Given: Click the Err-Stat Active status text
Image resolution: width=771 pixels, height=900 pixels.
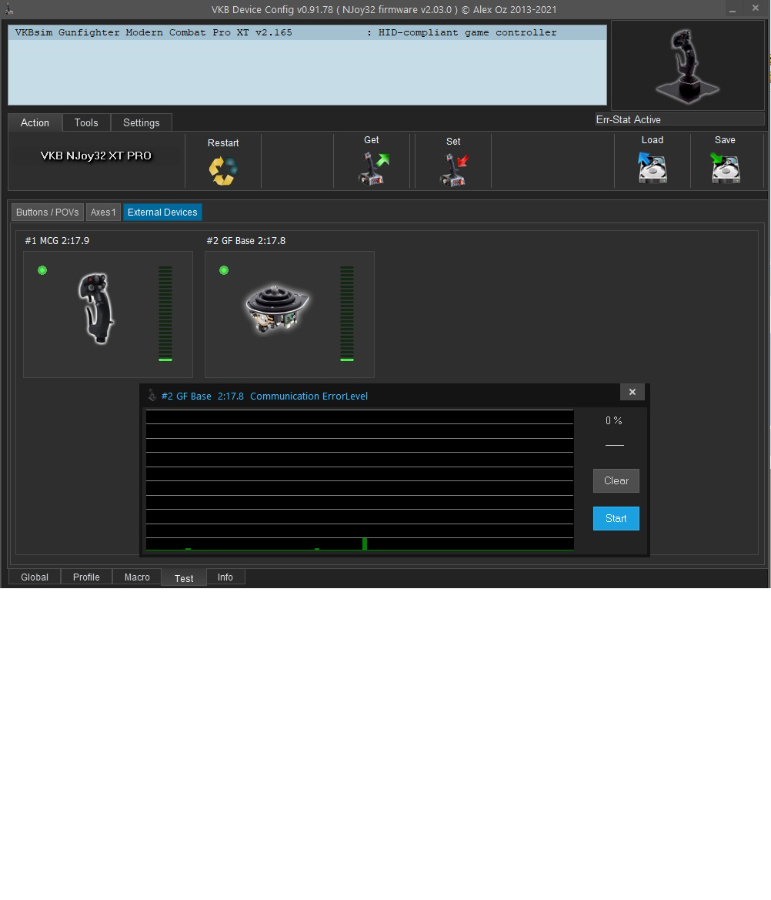Looking at the screenshot, I should (x=628, y=119).
